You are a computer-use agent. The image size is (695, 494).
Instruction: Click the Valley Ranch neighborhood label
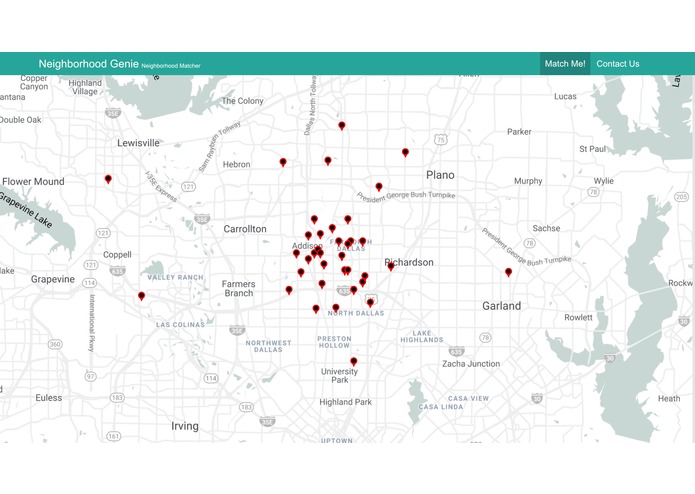tap(176, 277)
